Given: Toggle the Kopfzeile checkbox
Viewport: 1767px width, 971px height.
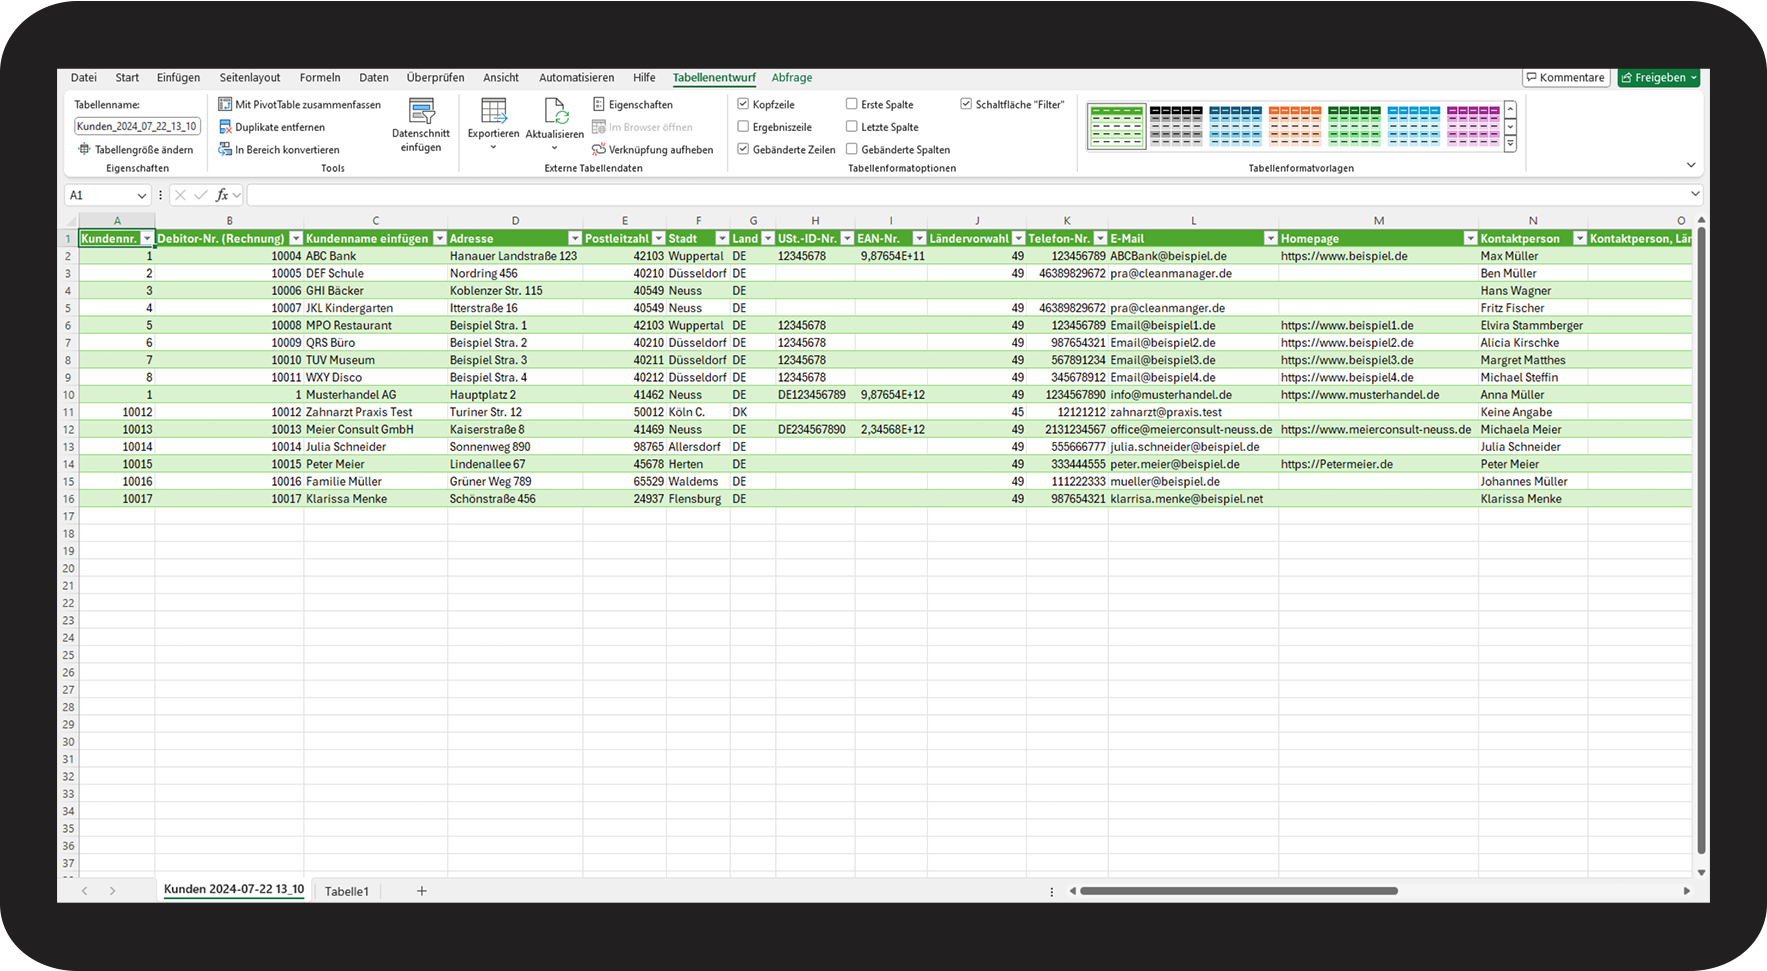Looking at the screenshot, I should [743, 104].
